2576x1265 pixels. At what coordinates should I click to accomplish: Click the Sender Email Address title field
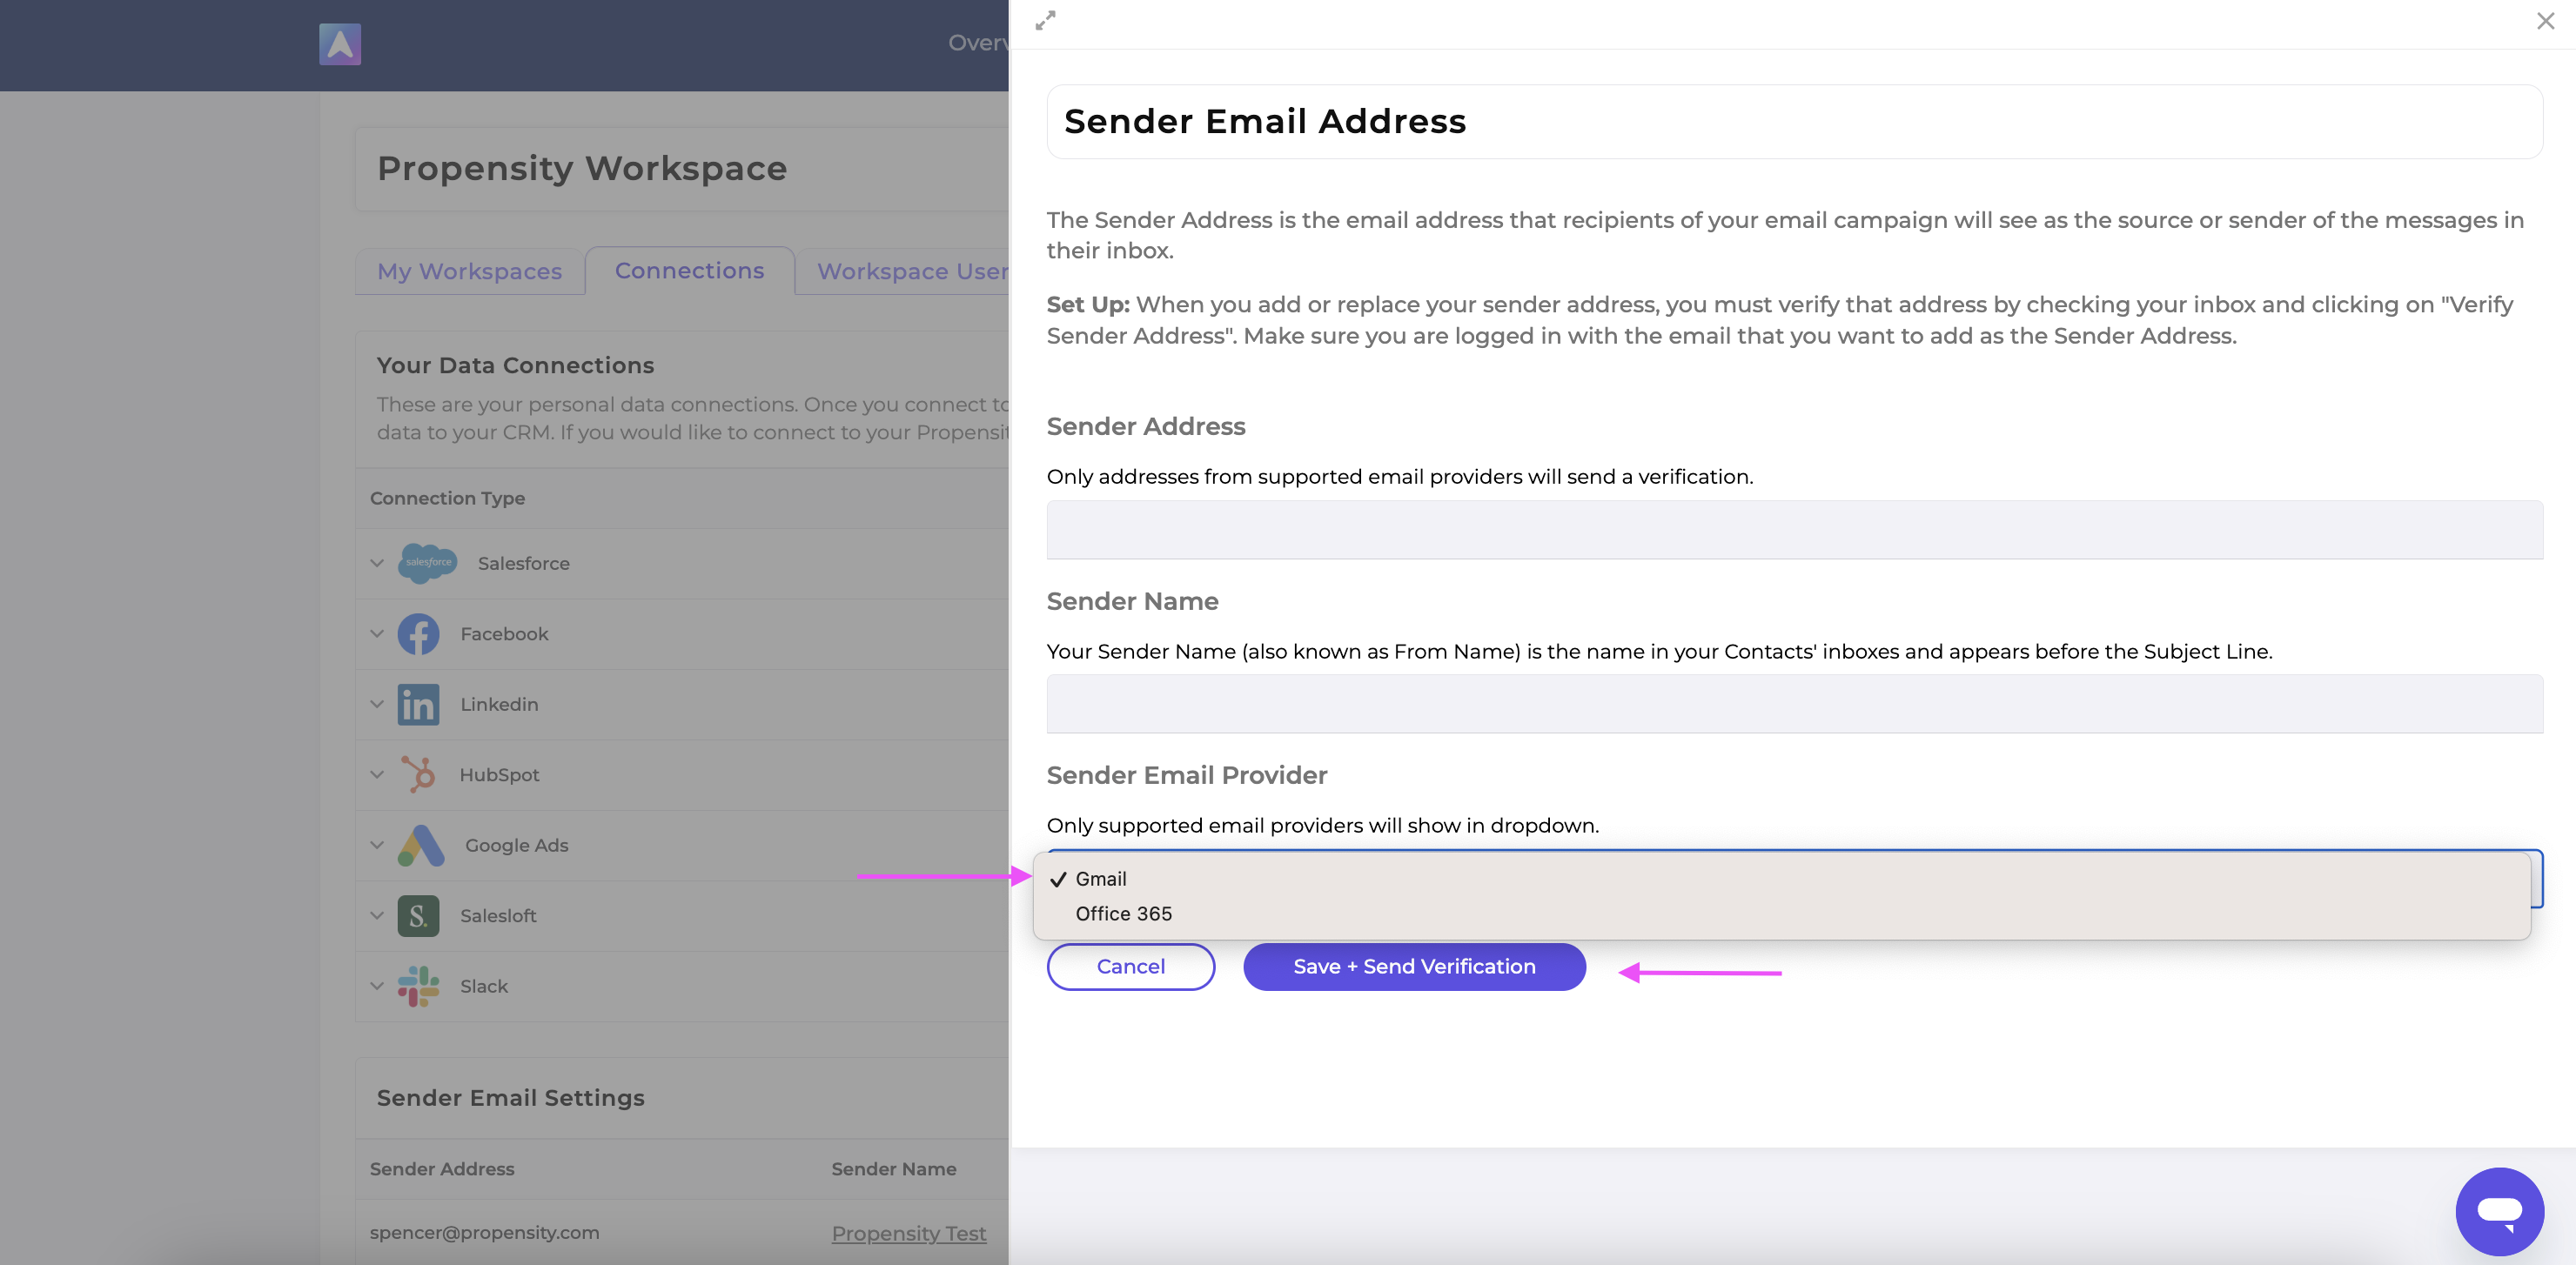pos(1794,121)
